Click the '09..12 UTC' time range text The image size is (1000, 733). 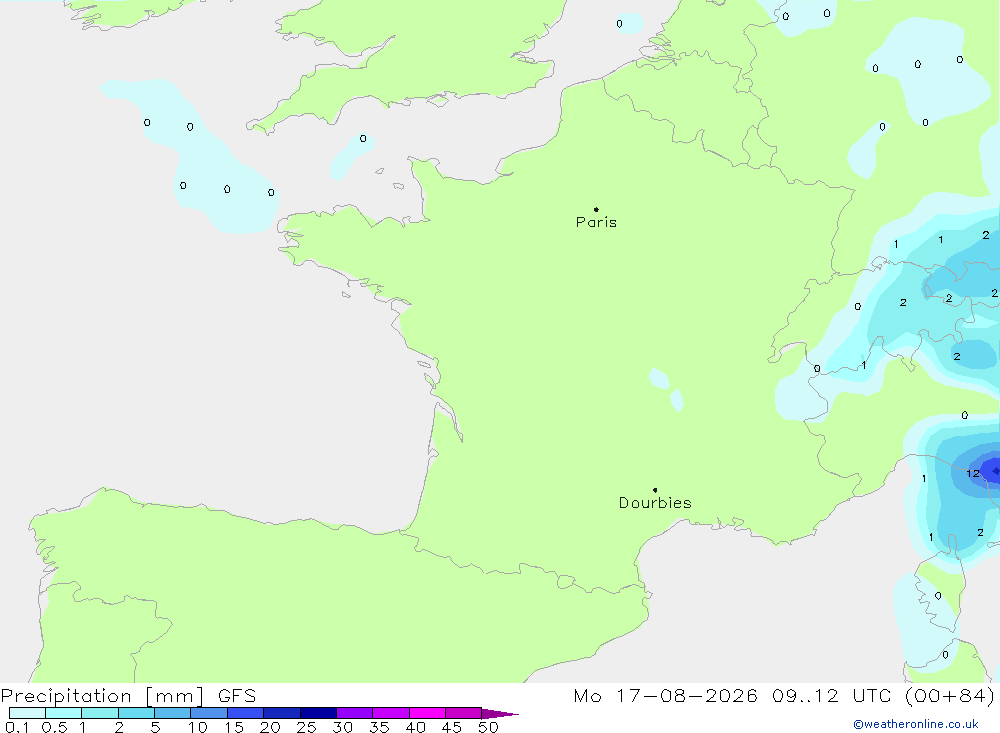pyautogui.click(x=831, y=696)
